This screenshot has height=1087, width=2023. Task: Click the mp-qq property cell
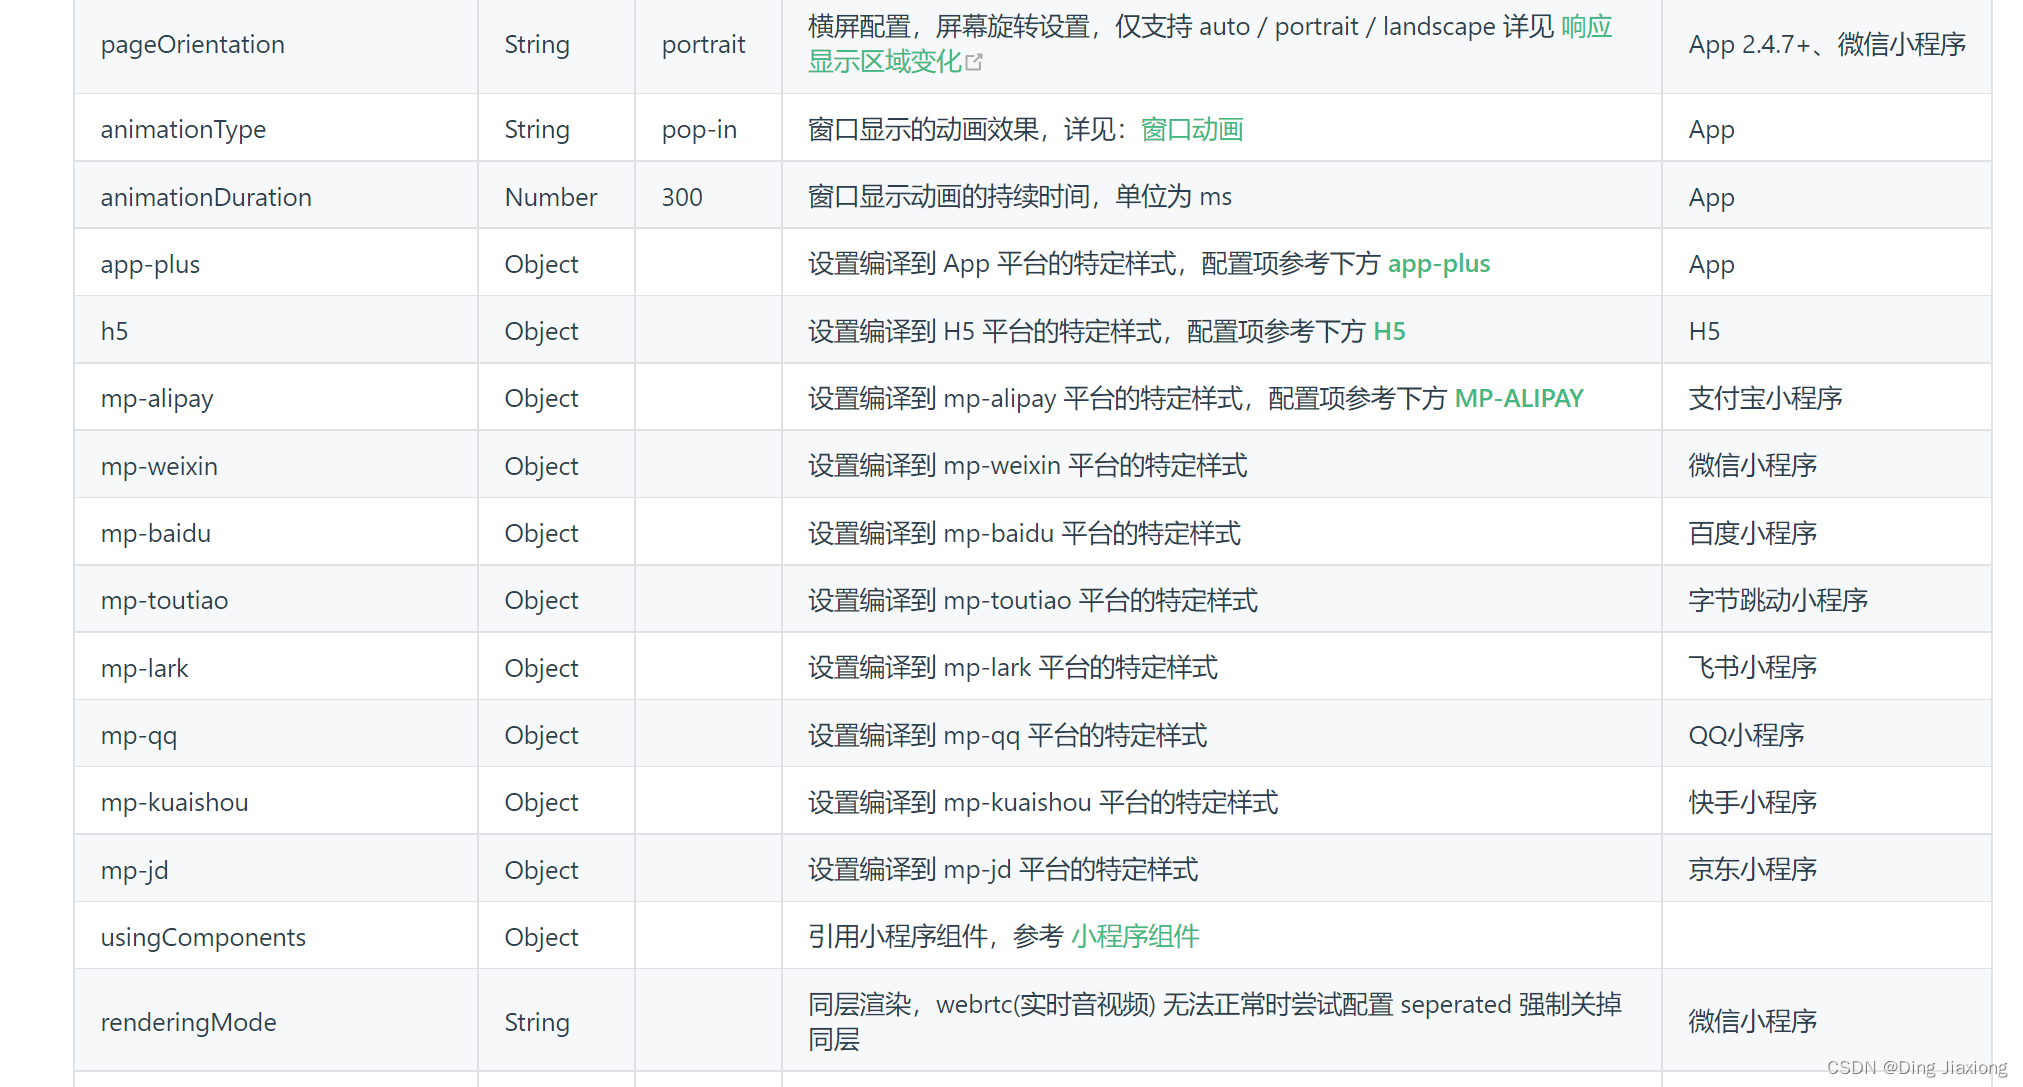[276, 735]
